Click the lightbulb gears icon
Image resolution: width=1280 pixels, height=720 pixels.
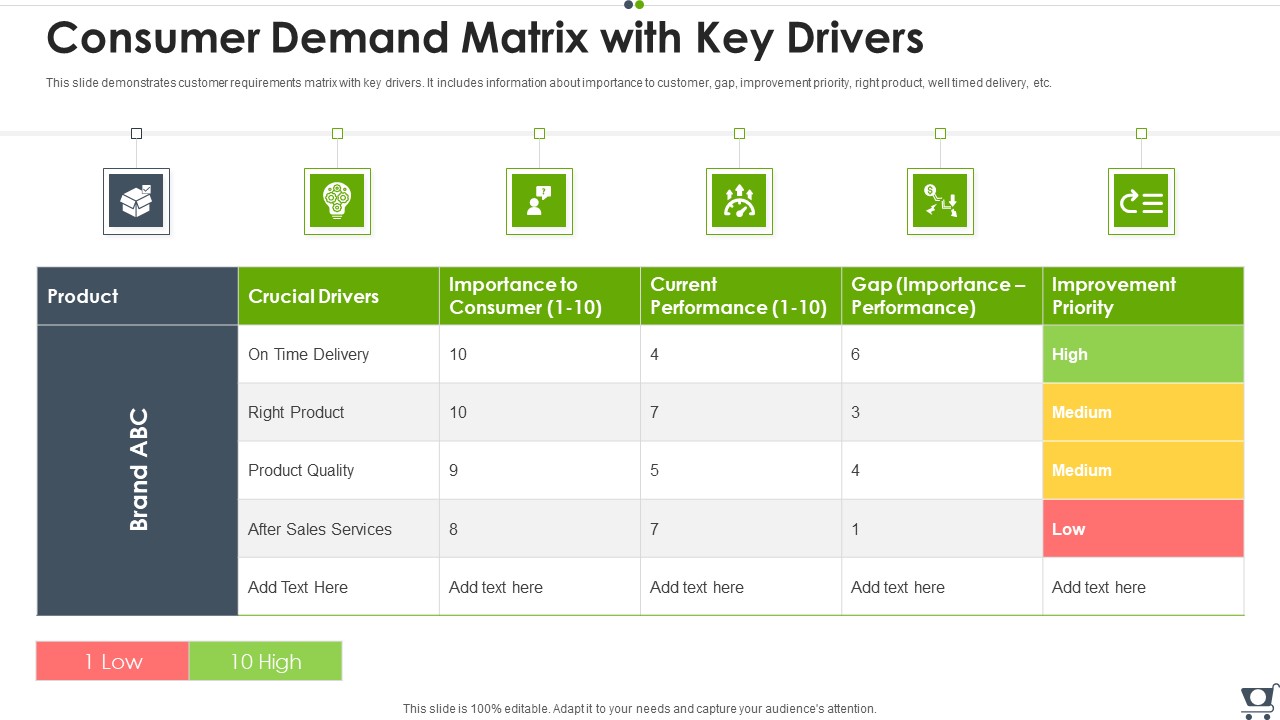click(x=337, y=201)
